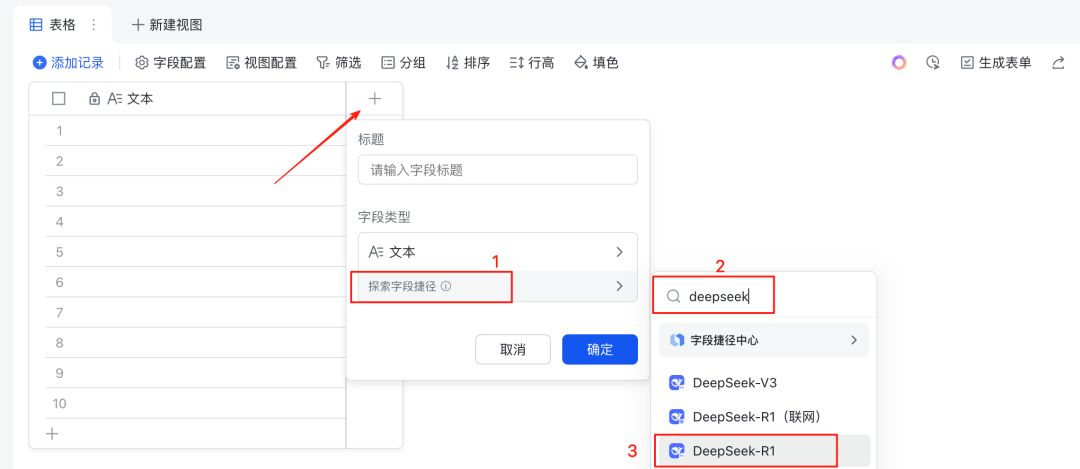Click the highlighted DeepSeek-R1 whale icon
The image size is (1080, 469).
[677, 451]
